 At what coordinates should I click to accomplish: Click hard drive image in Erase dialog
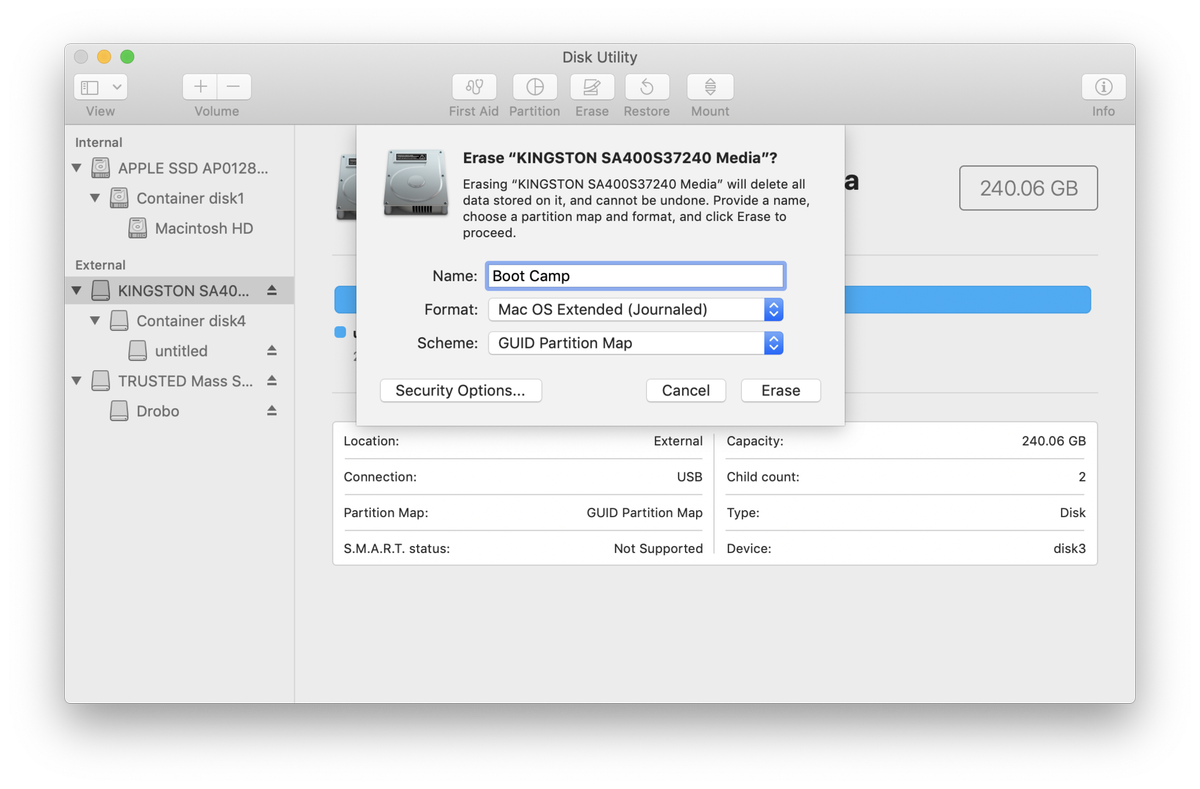point(415,182)
